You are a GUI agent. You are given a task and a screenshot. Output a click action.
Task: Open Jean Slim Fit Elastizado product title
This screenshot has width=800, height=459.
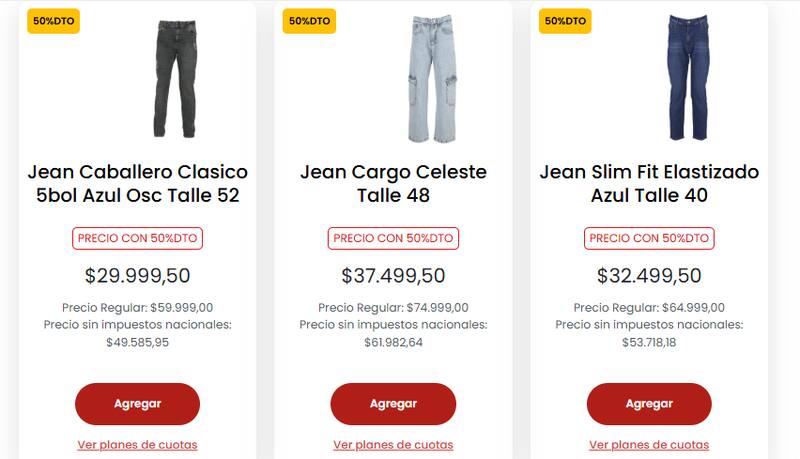(x=649, y=184)
